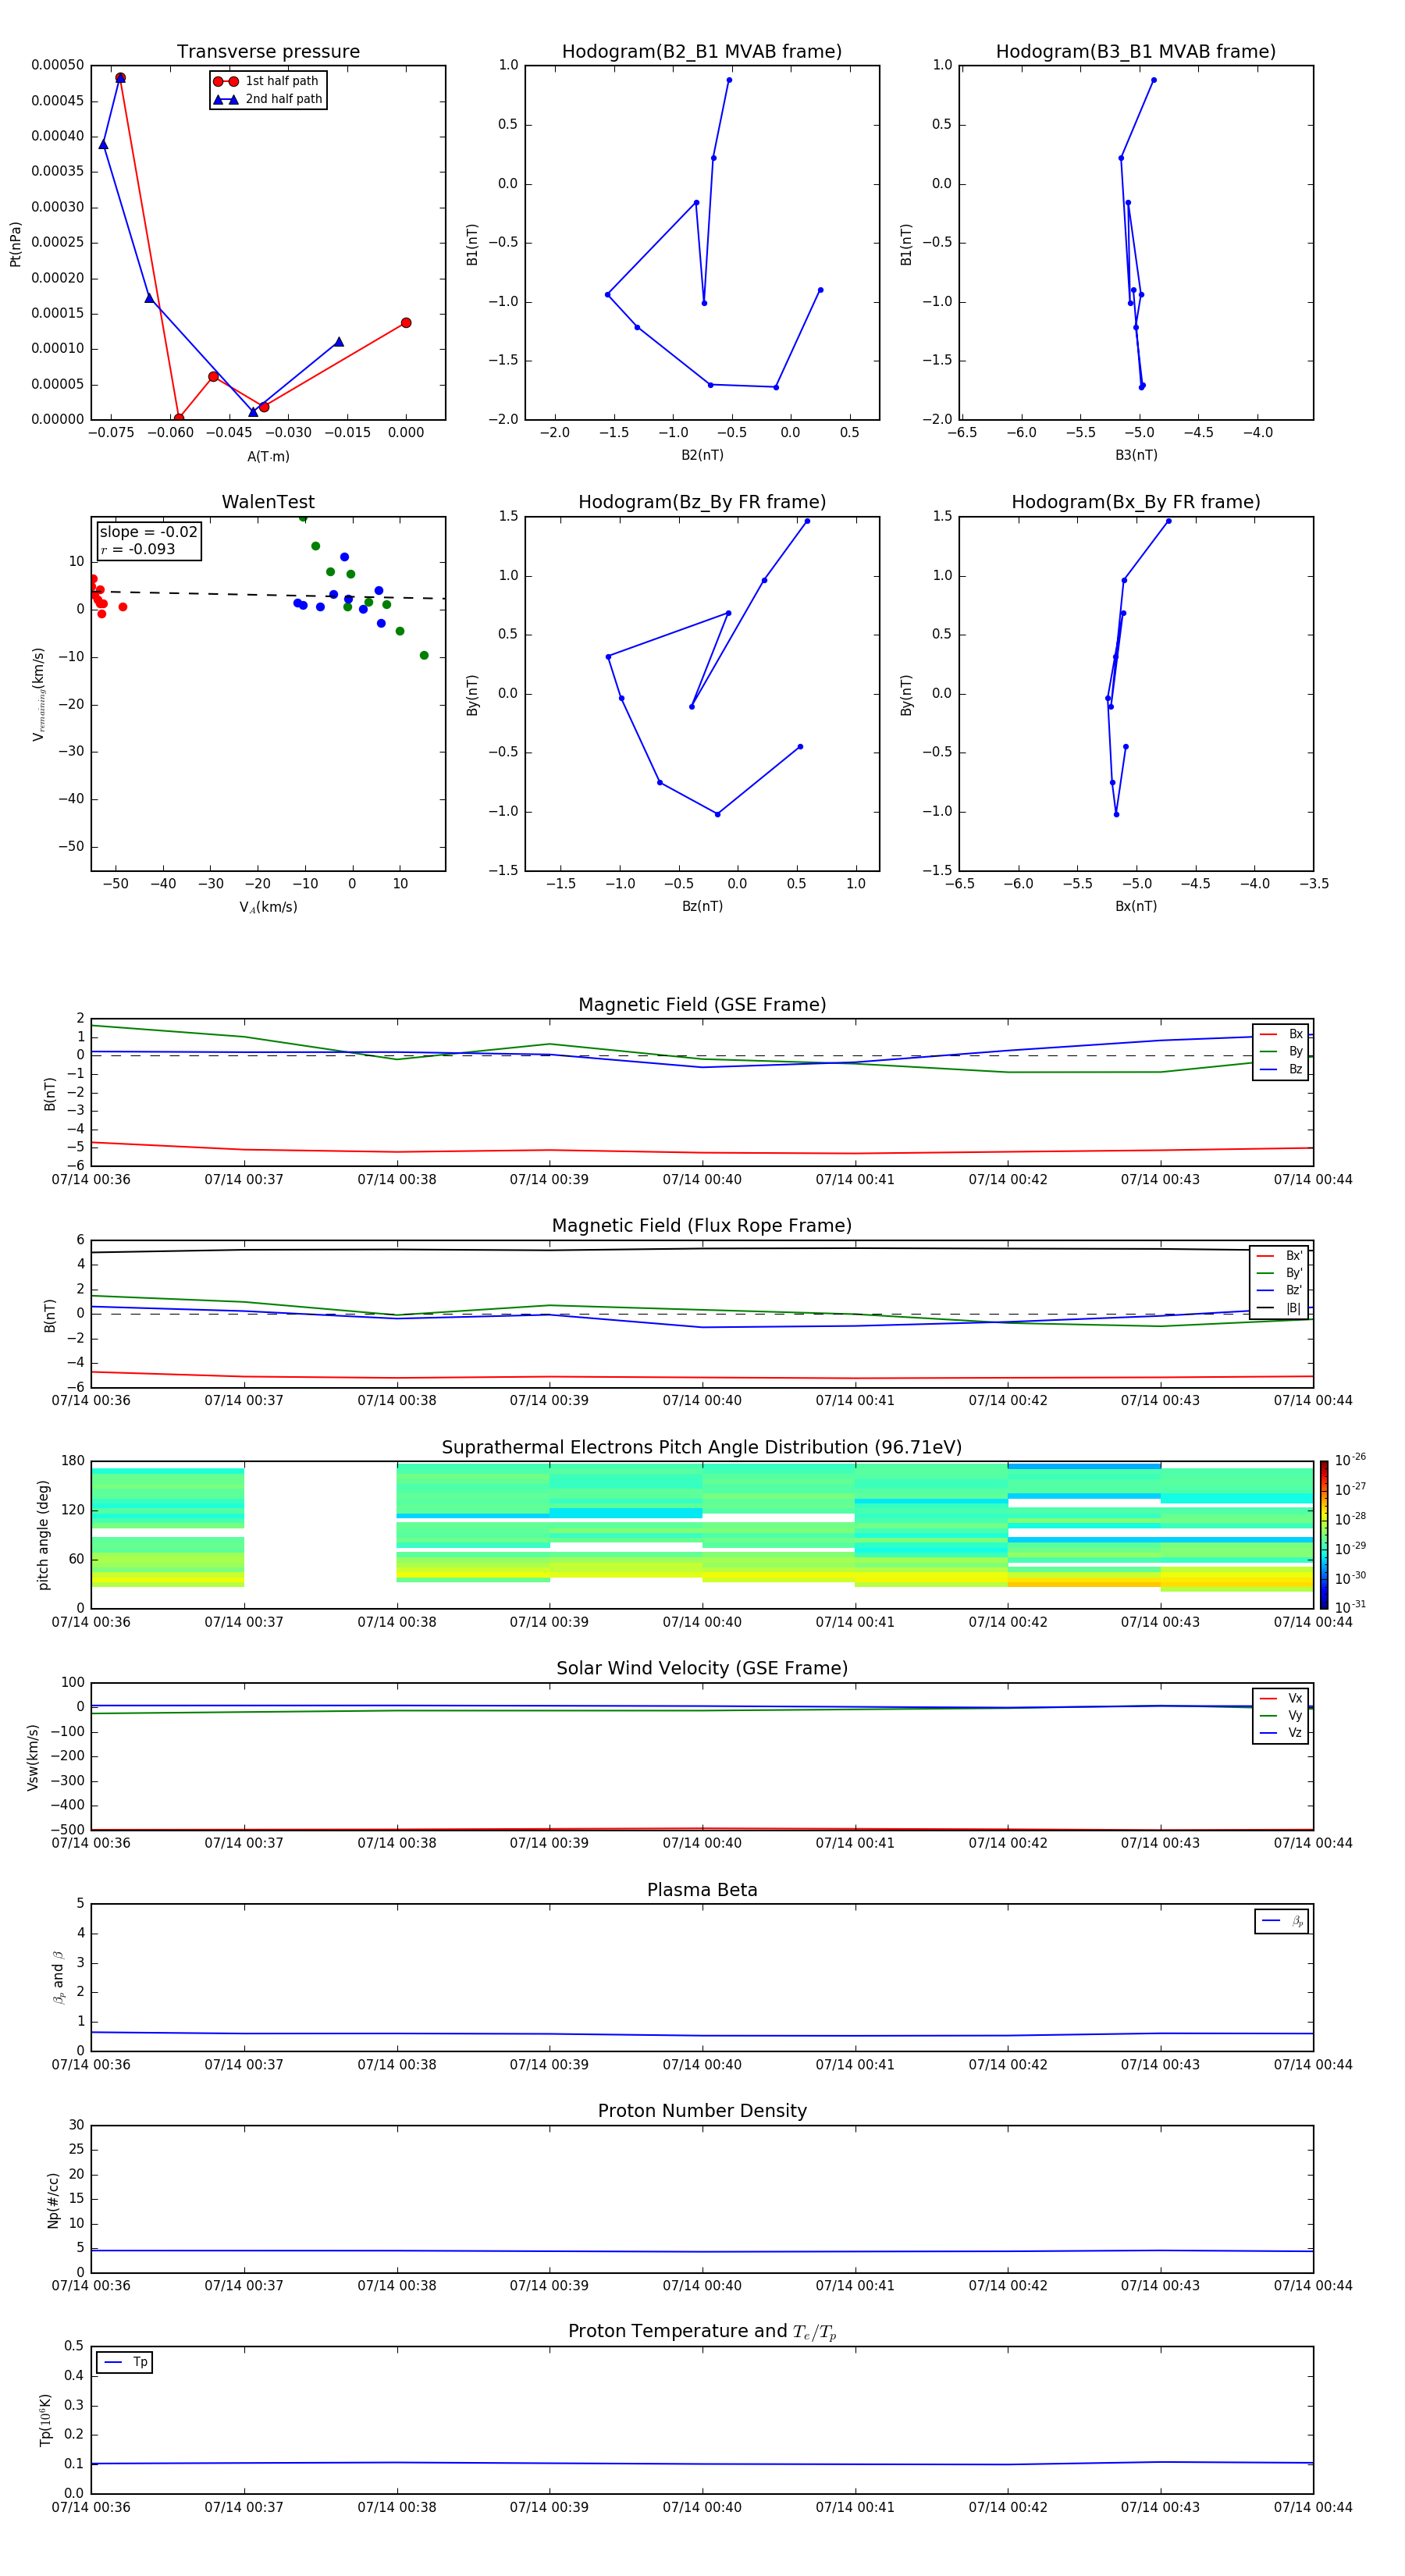Click the Bz' entry in Flux Rope legend

tap(1280, 1291)
